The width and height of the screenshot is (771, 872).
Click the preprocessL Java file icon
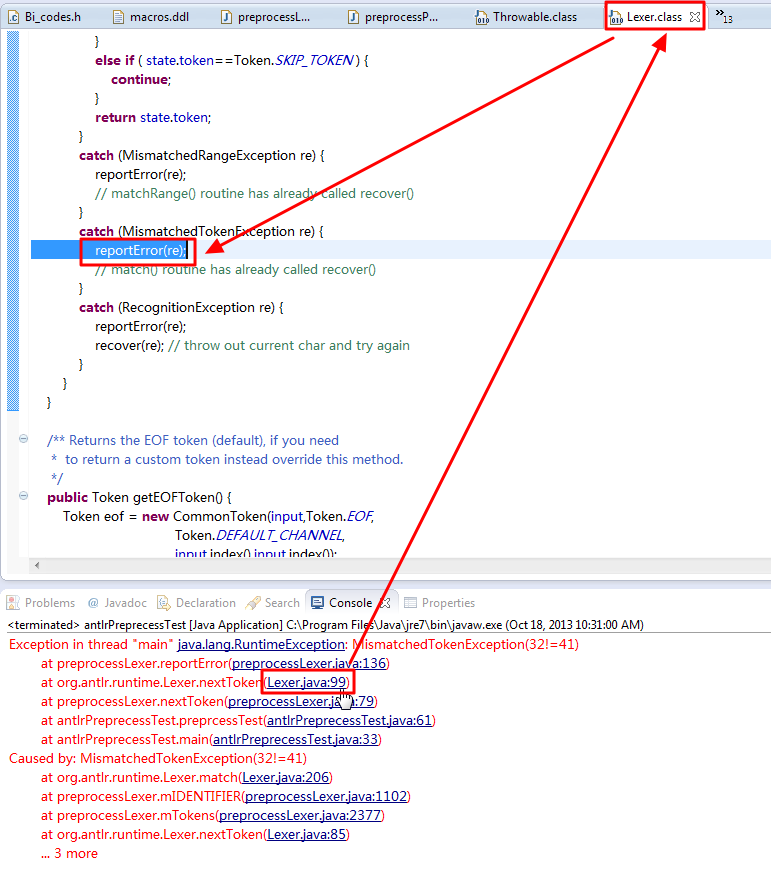point(226,18)
